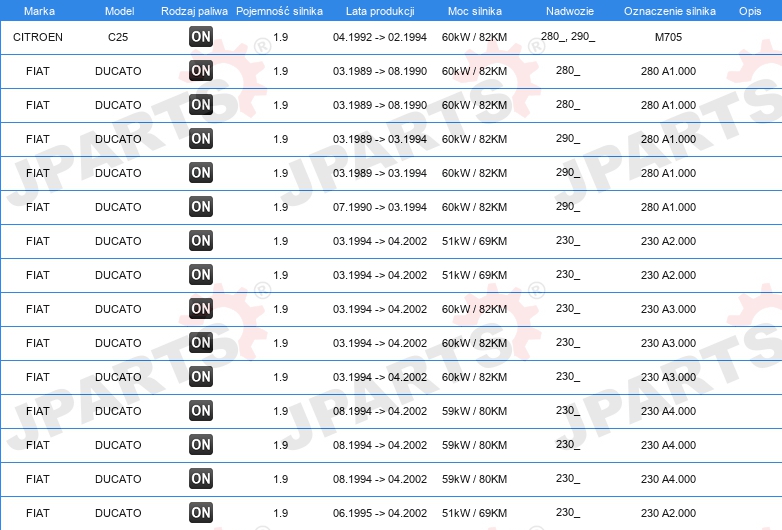Select the C25 model cell
782x530 pixels.
click(118, 37)
